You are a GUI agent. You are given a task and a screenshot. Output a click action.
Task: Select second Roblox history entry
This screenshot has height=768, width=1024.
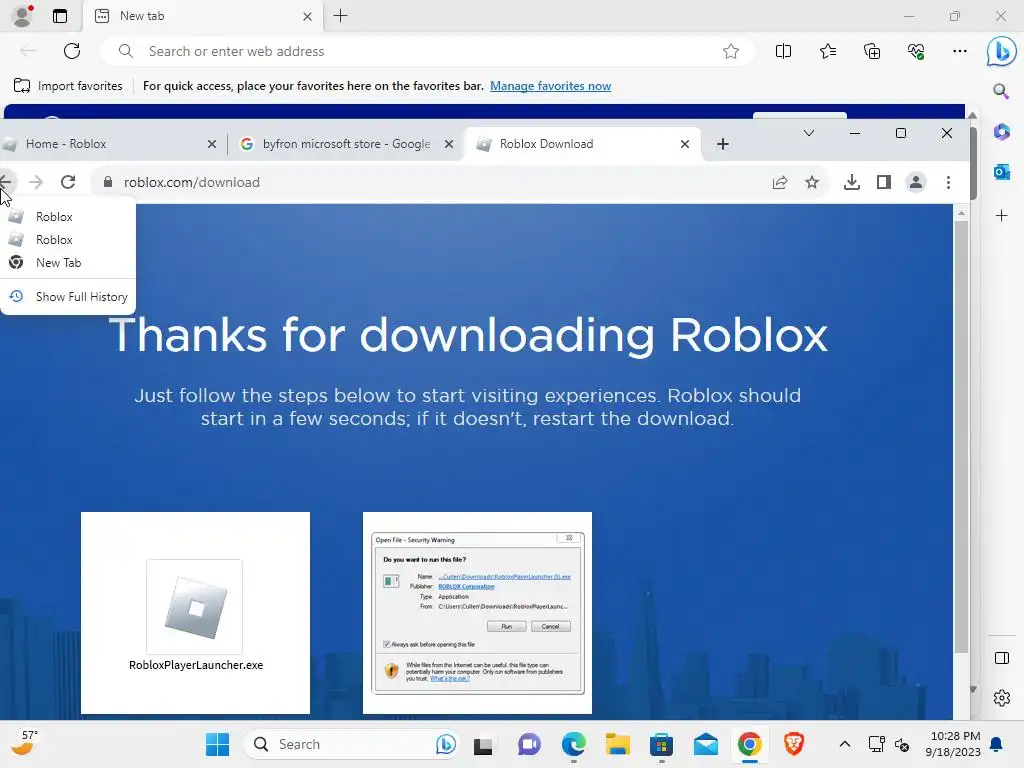pos(68,240)
